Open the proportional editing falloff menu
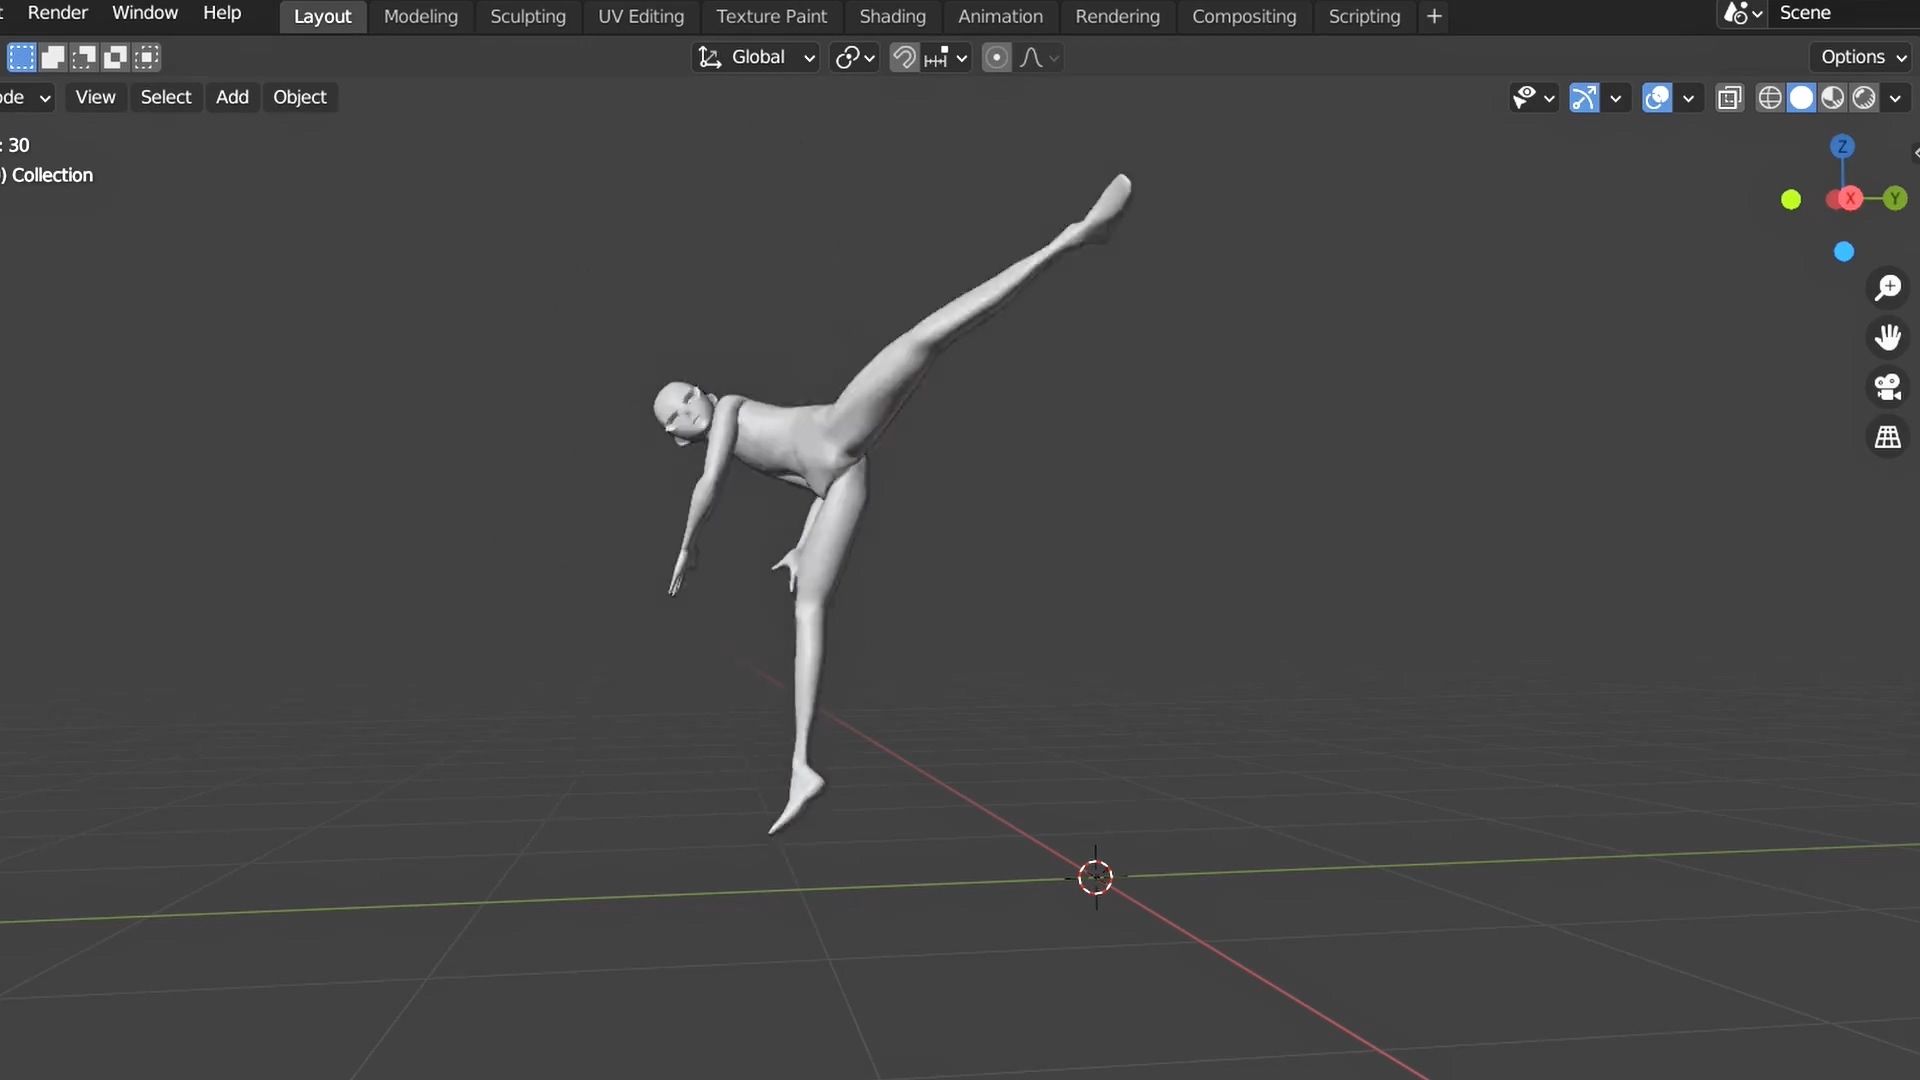1920x1080 pixels. point(1039,57)
